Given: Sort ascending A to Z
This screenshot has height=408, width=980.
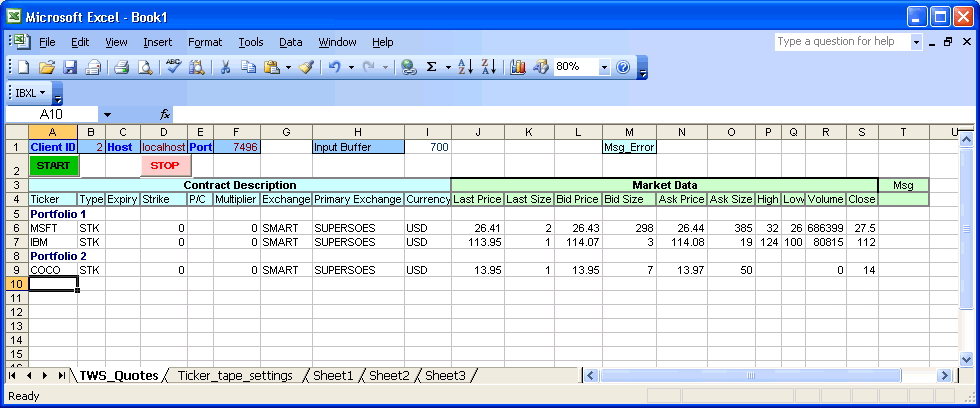Looking at the screenshot, I should coord(466,67).
